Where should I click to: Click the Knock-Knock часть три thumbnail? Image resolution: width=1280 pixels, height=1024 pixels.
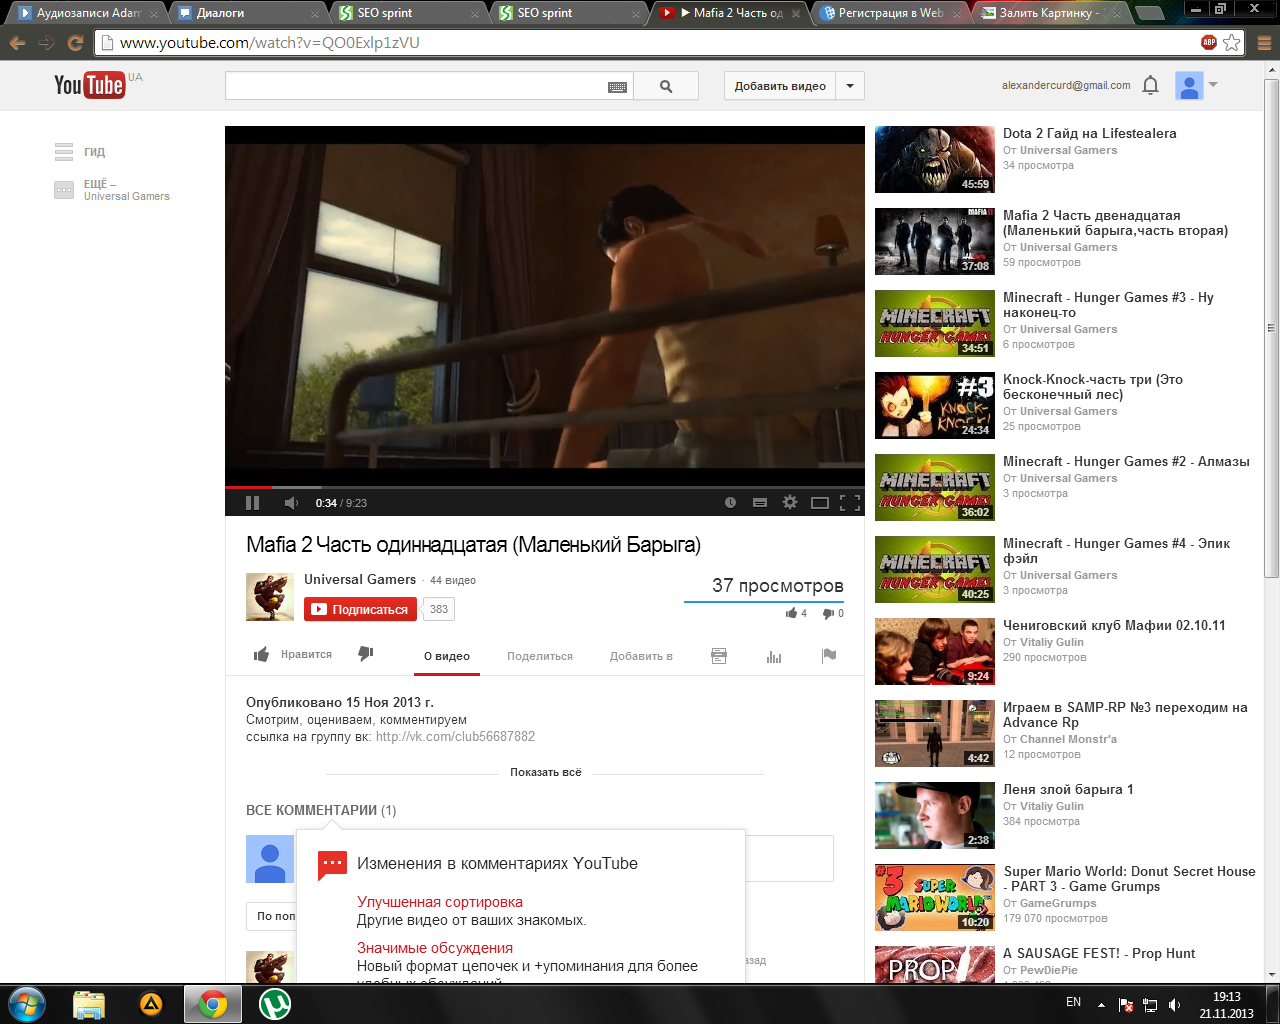935,405
